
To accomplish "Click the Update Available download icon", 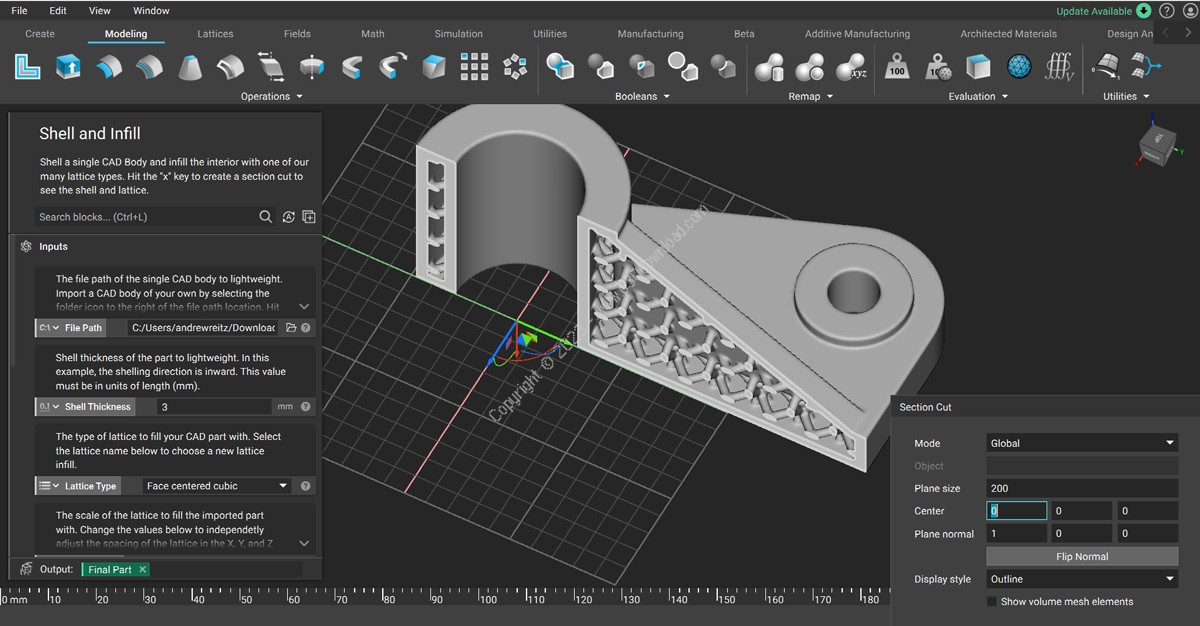I will (1144, 11).
